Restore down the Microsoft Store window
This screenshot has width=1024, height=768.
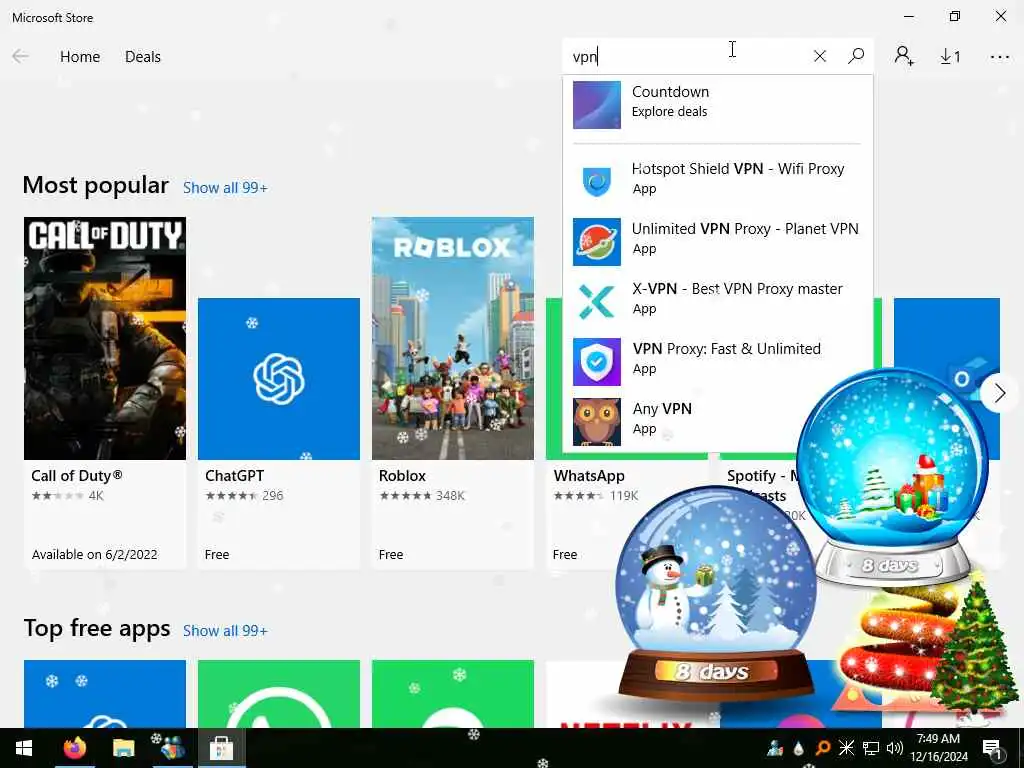point(955,16)
